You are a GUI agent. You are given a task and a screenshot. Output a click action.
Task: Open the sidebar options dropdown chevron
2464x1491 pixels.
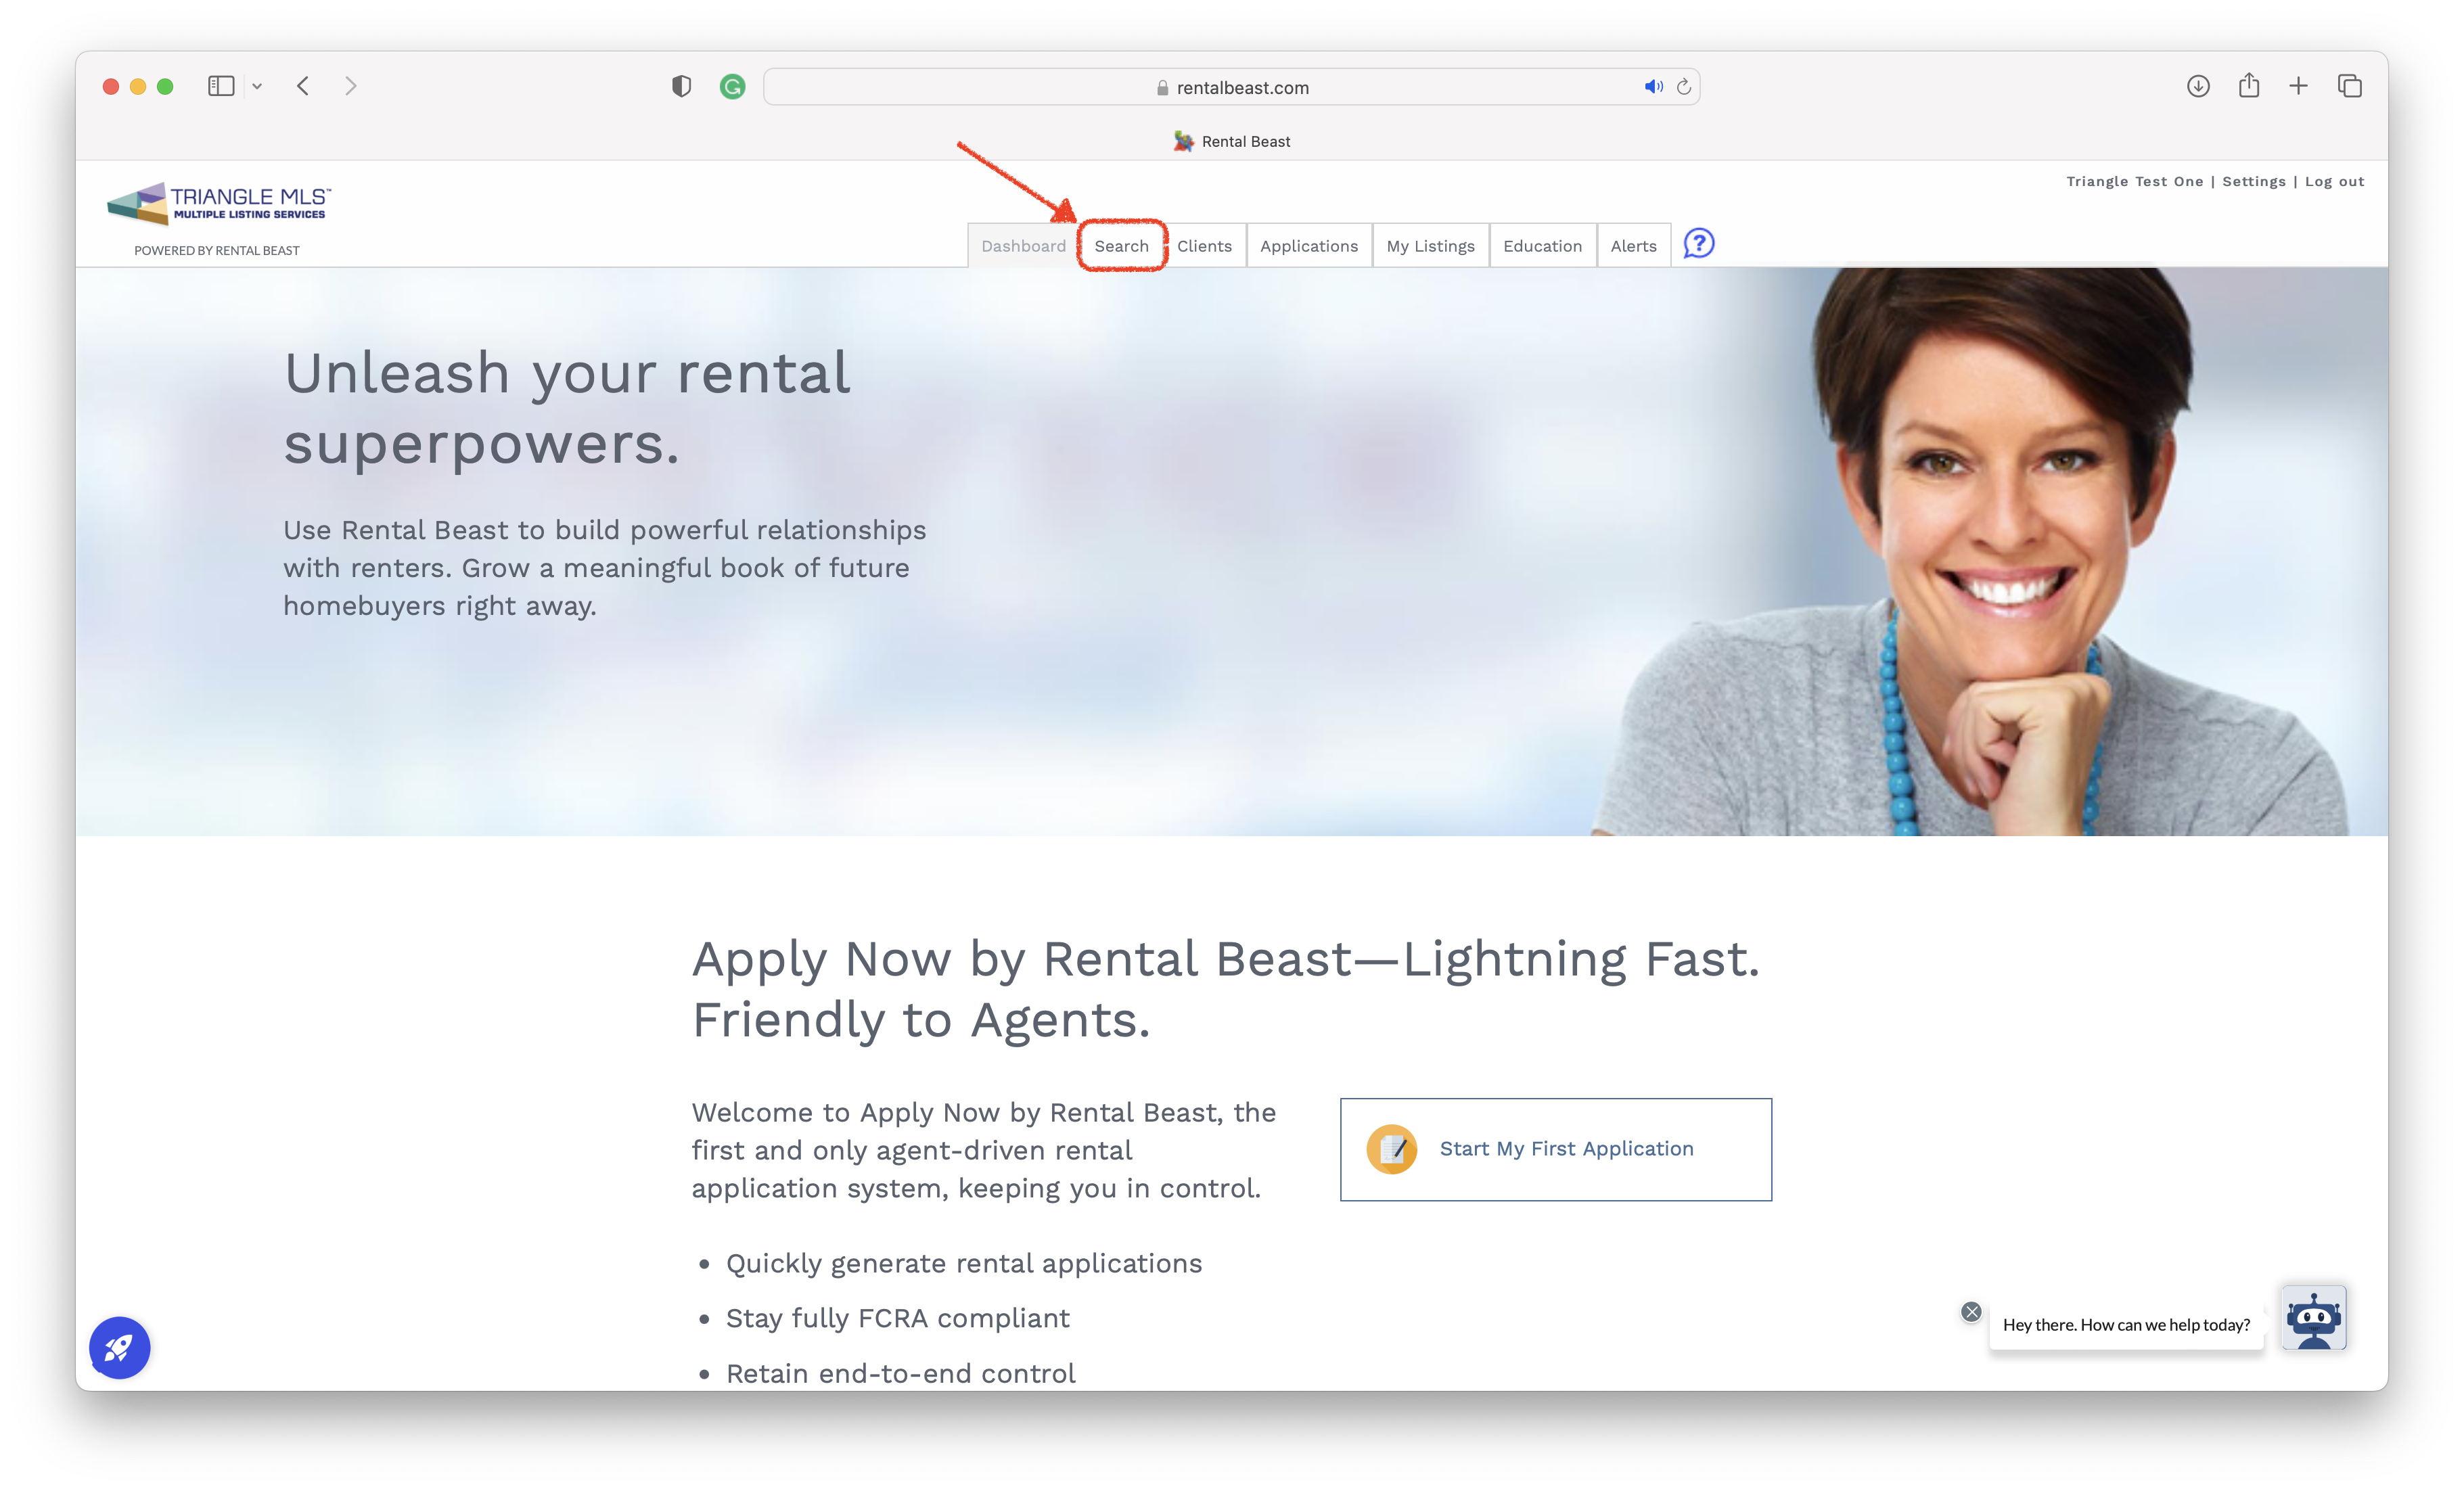(257, 87)
